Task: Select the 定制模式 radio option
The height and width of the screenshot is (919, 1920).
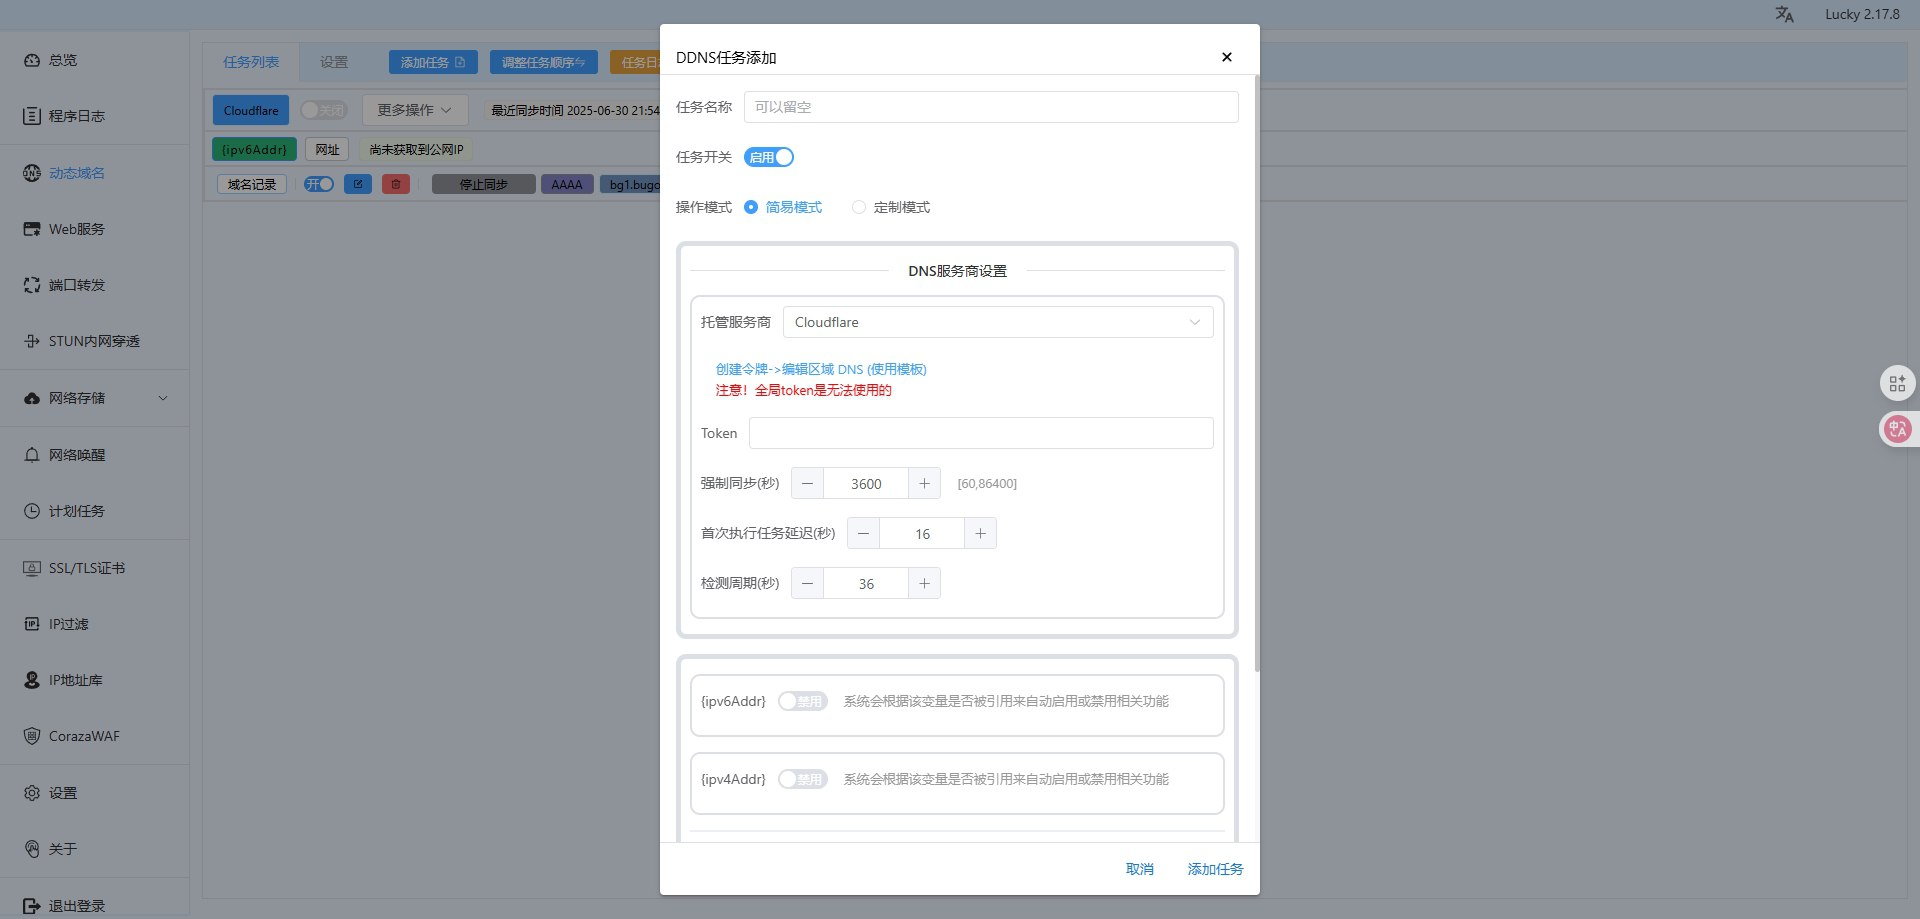Action: pyautogui.click(x=859, y=207)
